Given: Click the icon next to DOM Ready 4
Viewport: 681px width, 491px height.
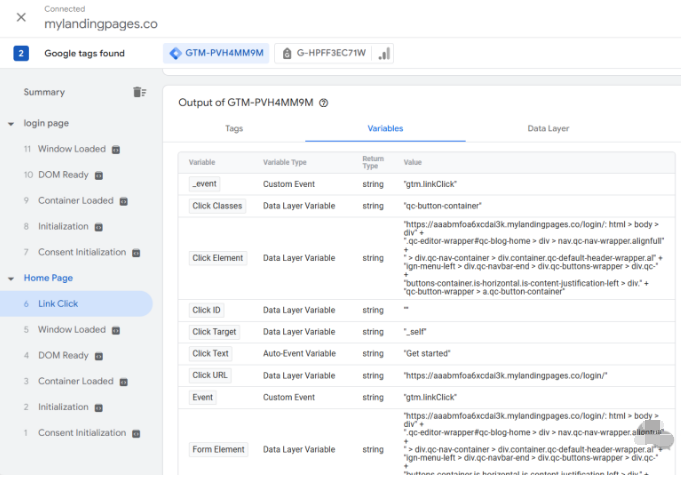Looking at the screenshot, I should pyautogui.click(x=98, y=356).
